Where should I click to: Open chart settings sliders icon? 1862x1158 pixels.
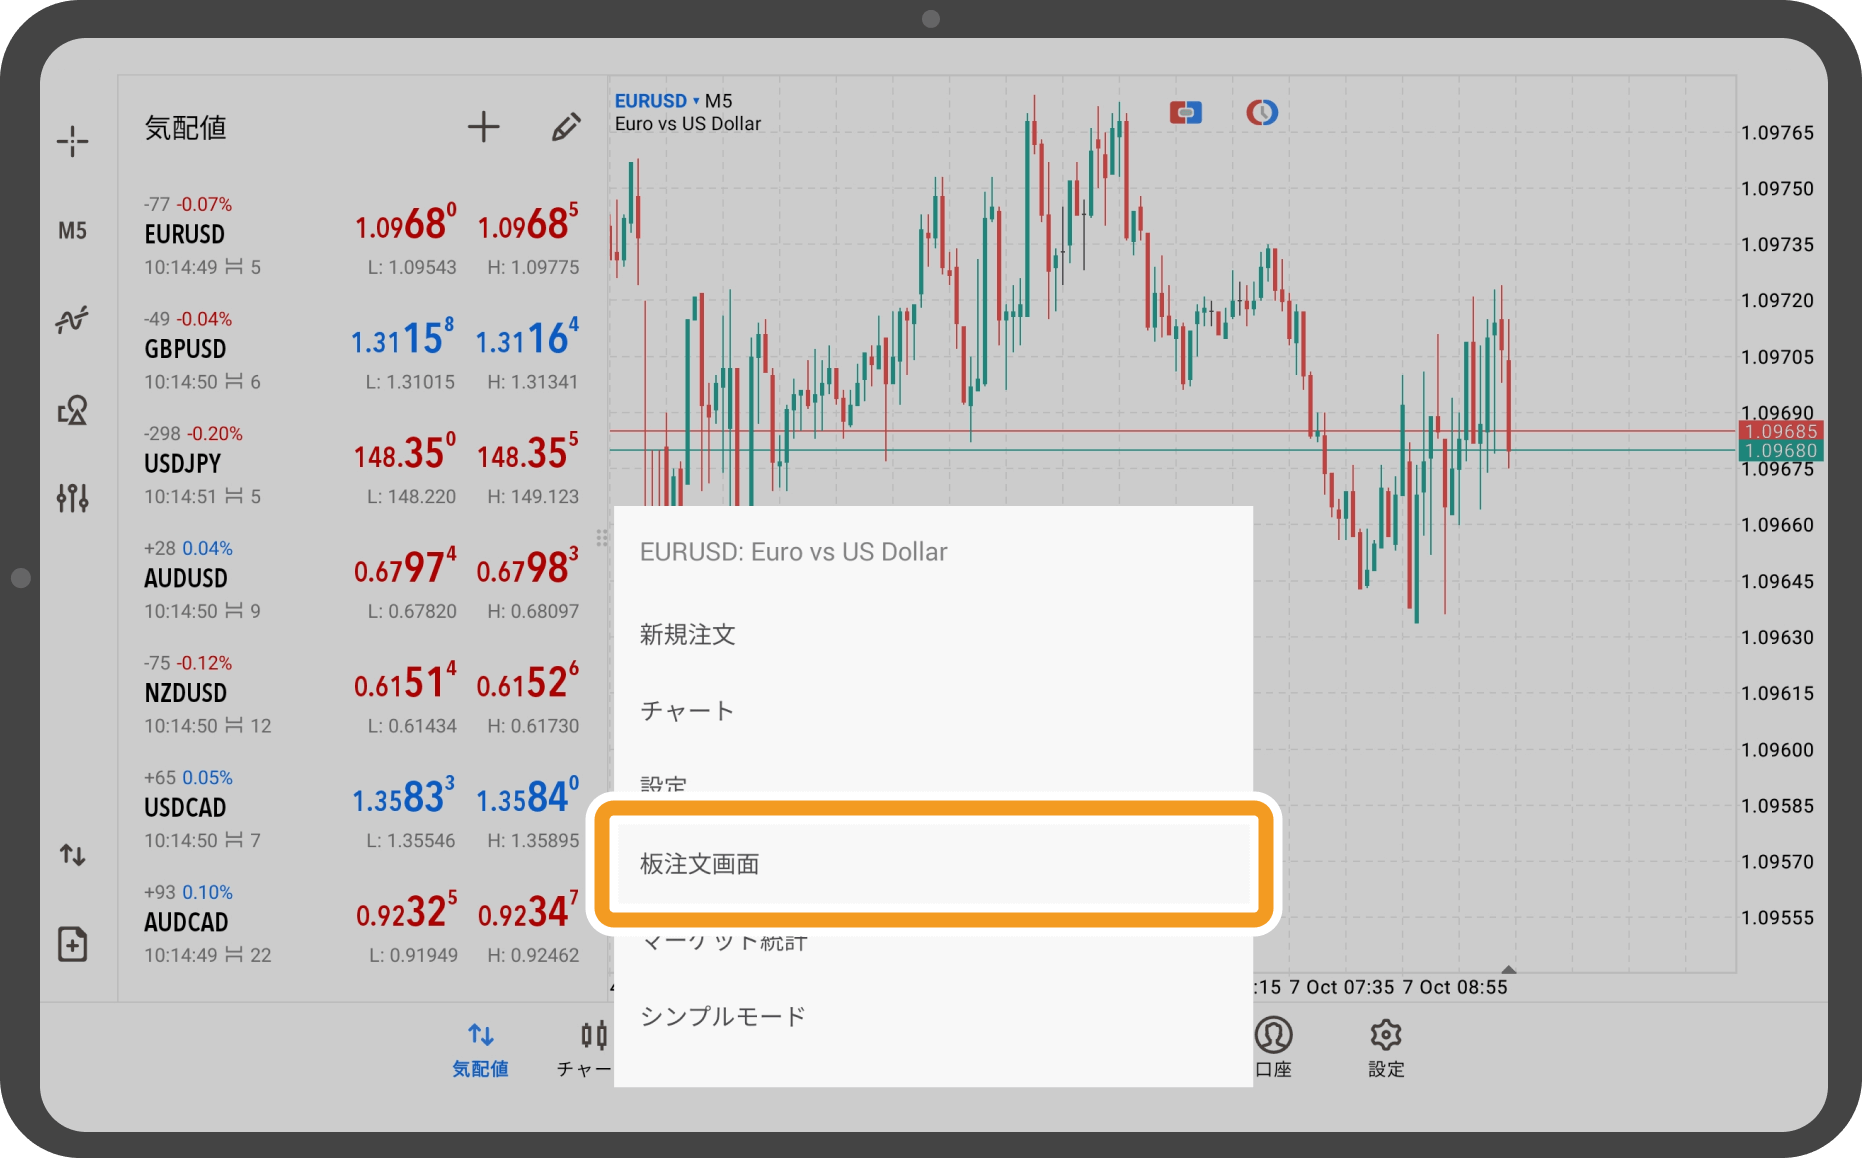[72, 497]
